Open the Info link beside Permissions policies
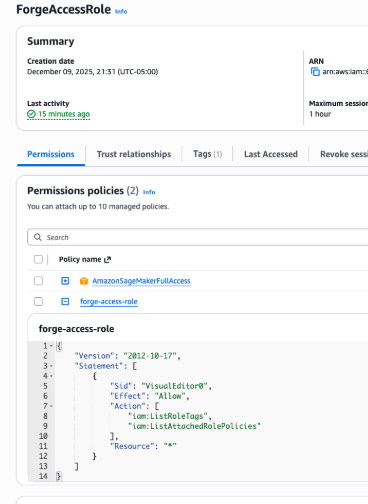Viewport: 368px width, 504px height. [149, 192]
